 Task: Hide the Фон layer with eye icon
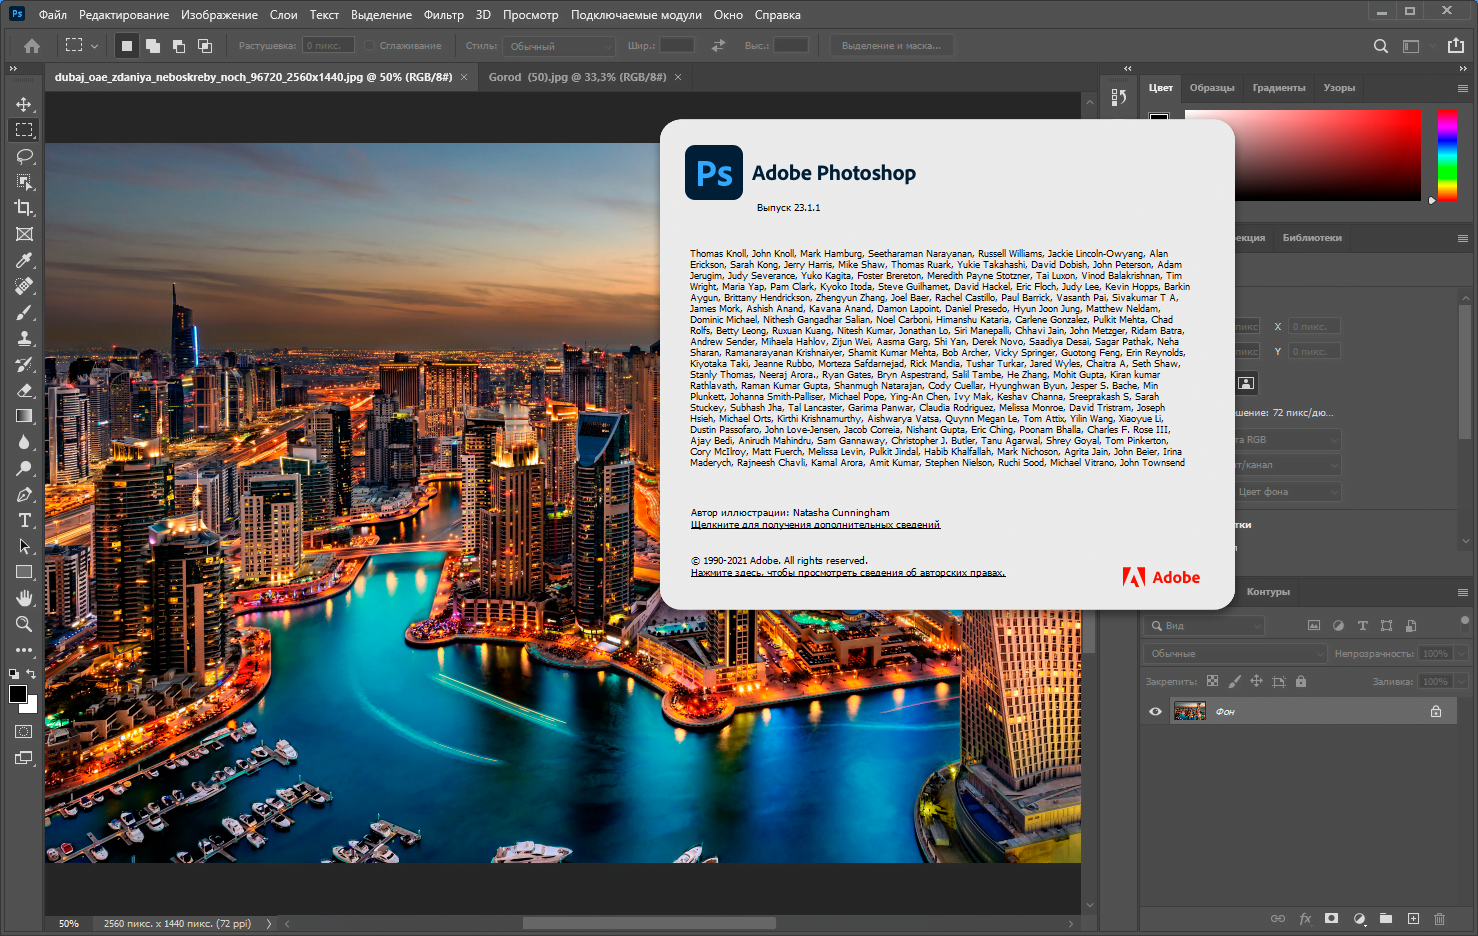tap(1155, 711)
